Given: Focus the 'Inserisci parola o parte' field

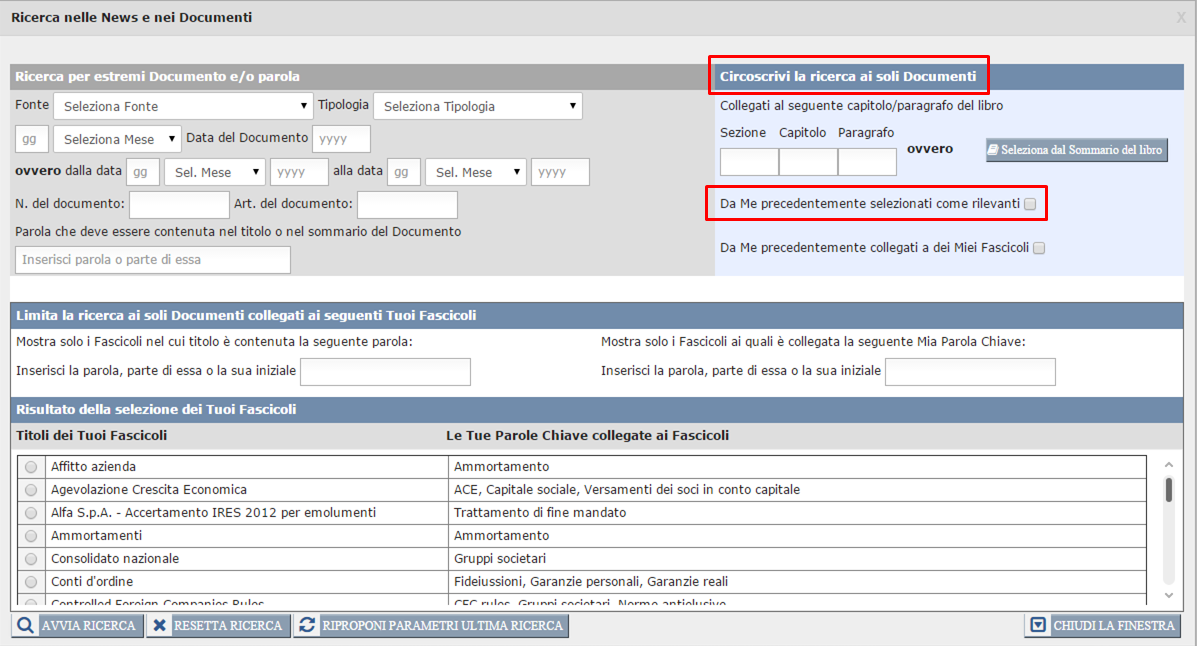Looking at the screenshot, I should pyautogui.click(x=153, y=260).
